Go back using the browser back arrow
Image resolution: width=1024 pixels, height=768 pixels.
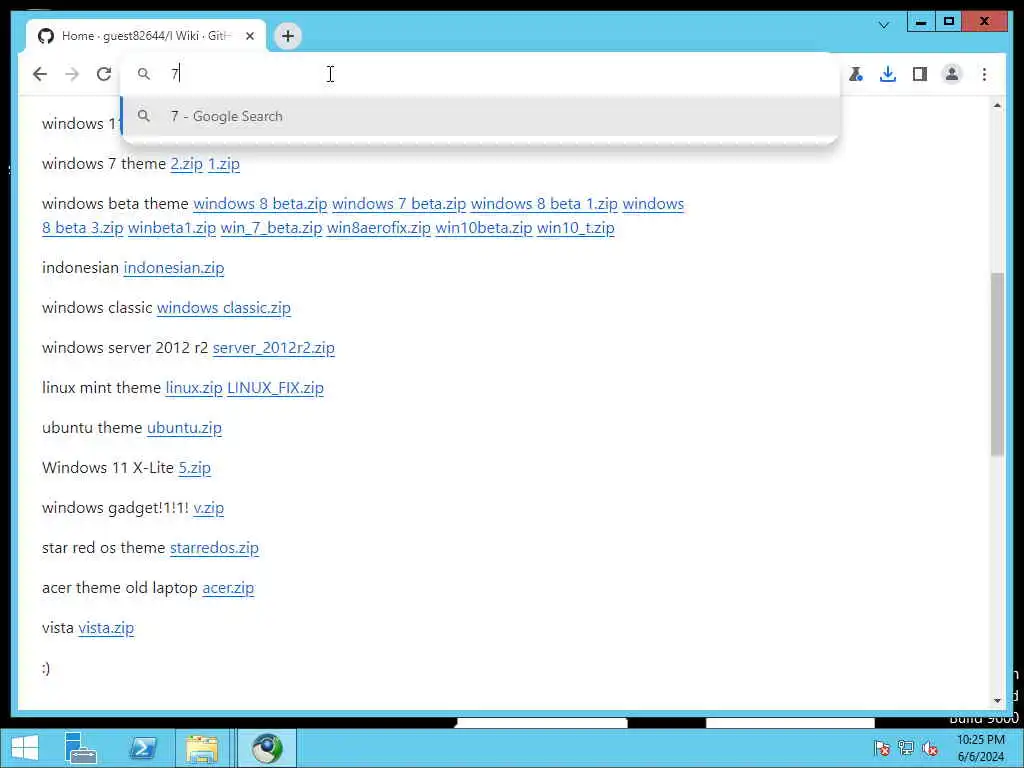pos(40,74)
